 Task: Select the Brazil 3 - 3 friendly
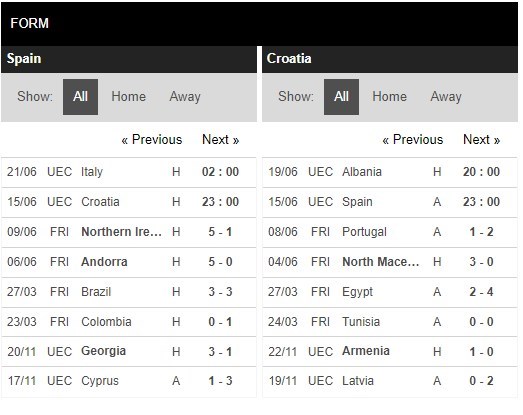point(129,292)
